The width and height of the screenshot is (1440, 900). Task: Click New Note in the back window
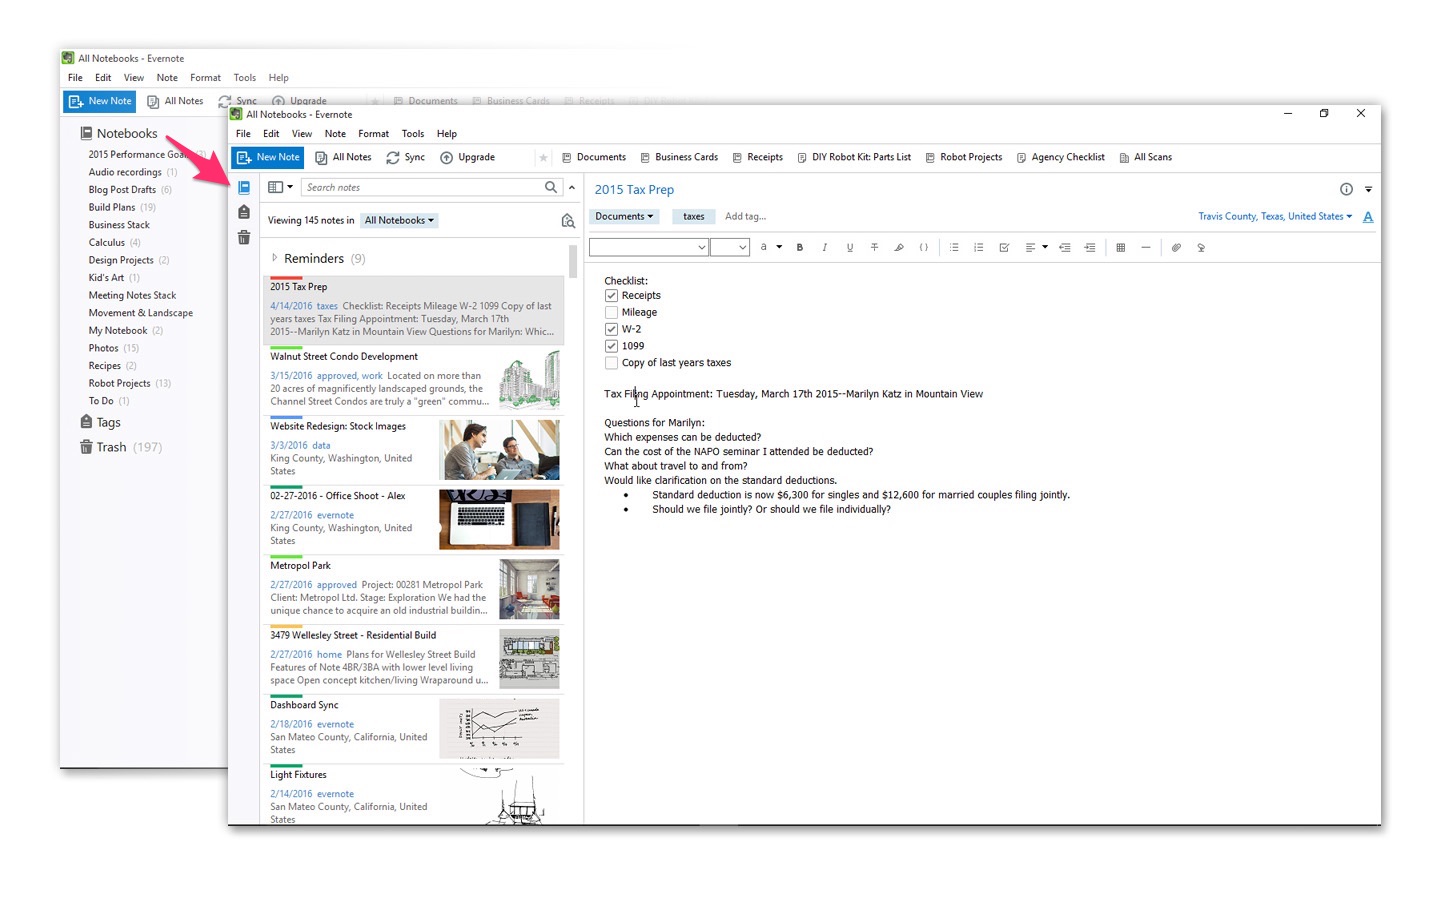99,101
